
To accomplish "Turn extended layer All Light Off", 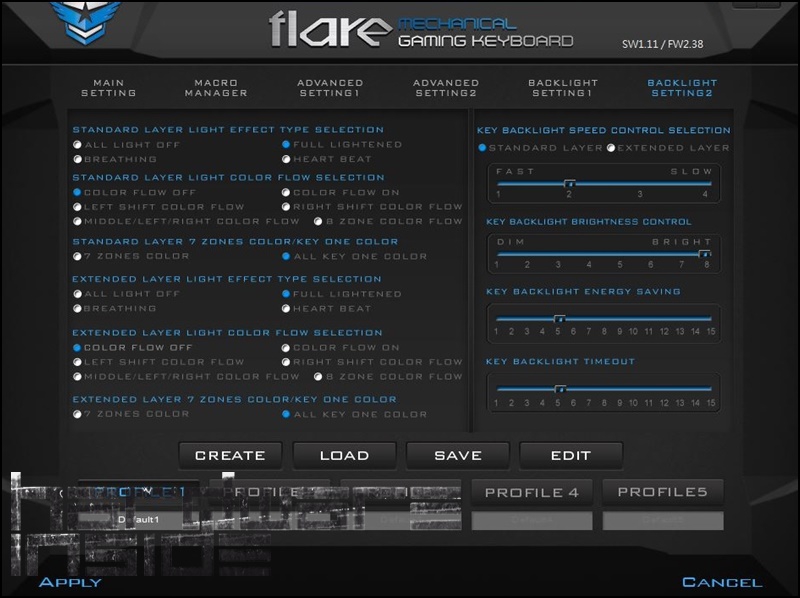I will coord(78,294).
